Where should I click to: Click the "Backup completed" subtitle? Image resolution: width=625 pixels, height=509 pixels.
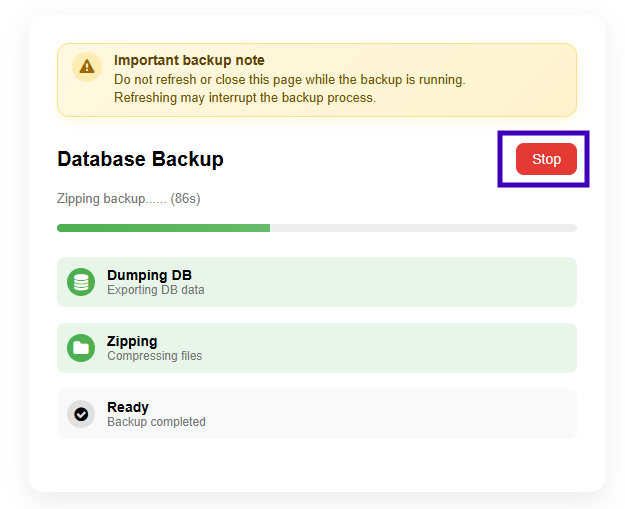coord(156,422)
